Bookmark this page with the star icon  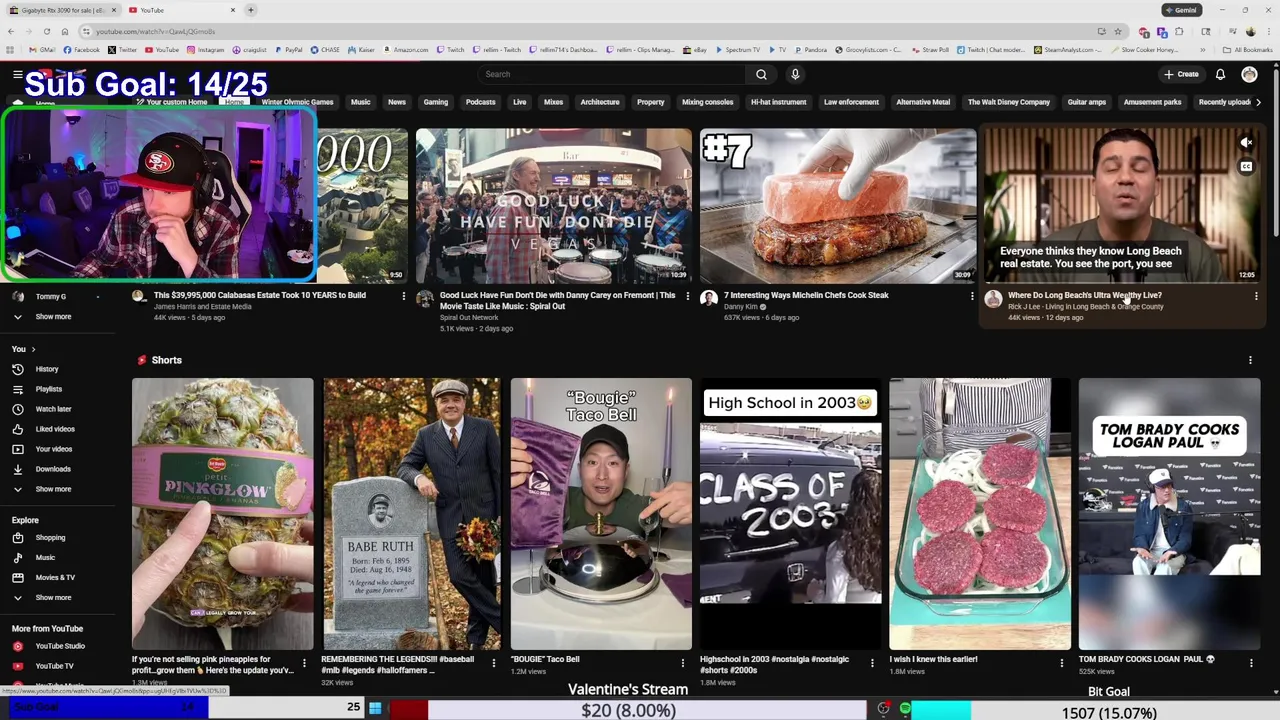point(1118,31)
